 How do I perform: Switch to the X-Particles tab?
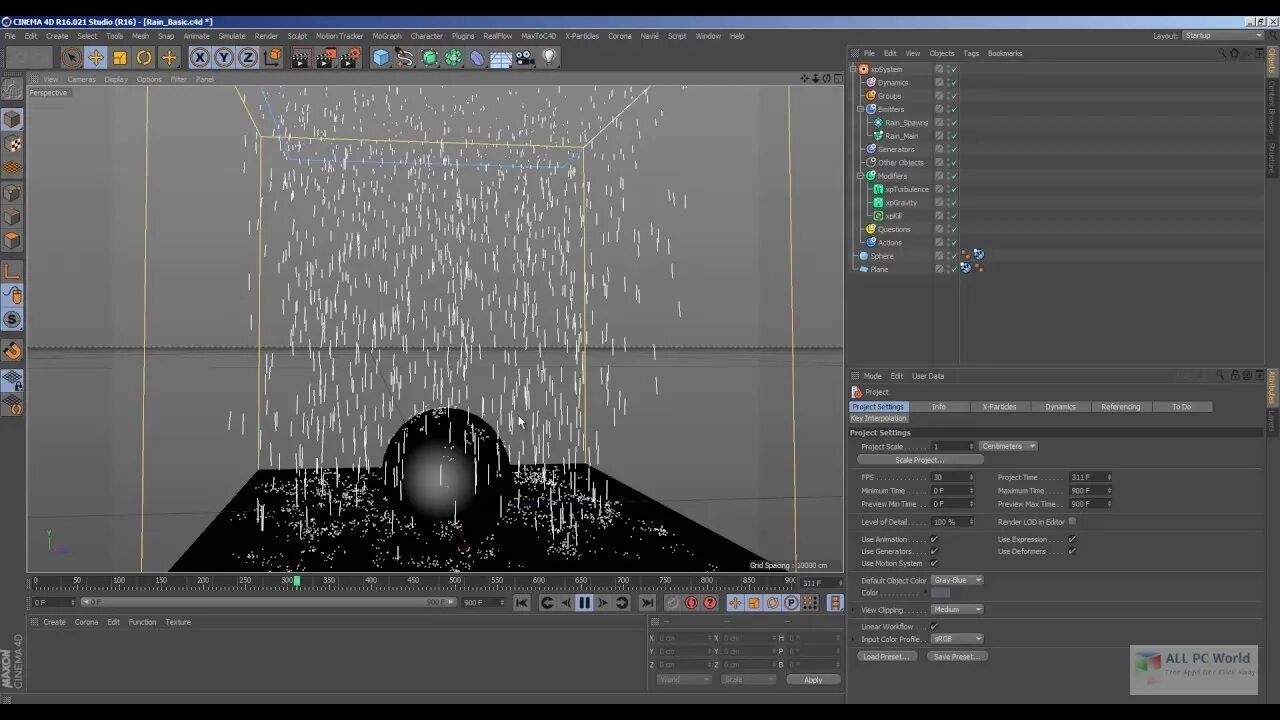point(999,407)
